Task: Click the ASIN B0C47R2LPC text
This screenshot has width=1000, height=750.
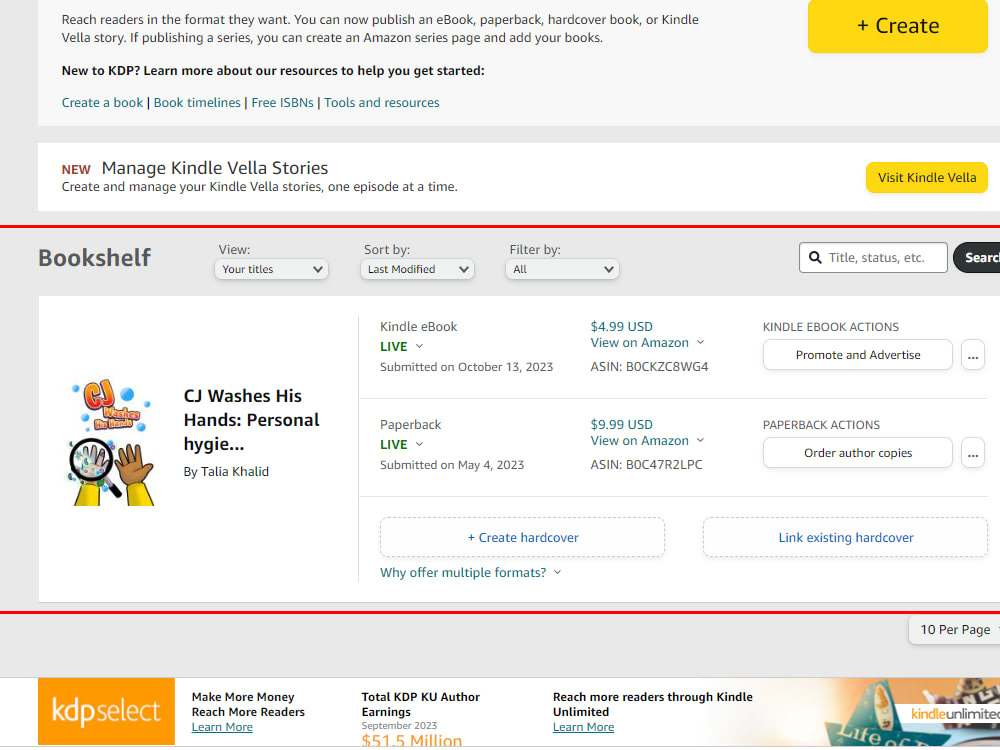Action: pyautogui.click(x=646, y=465)
